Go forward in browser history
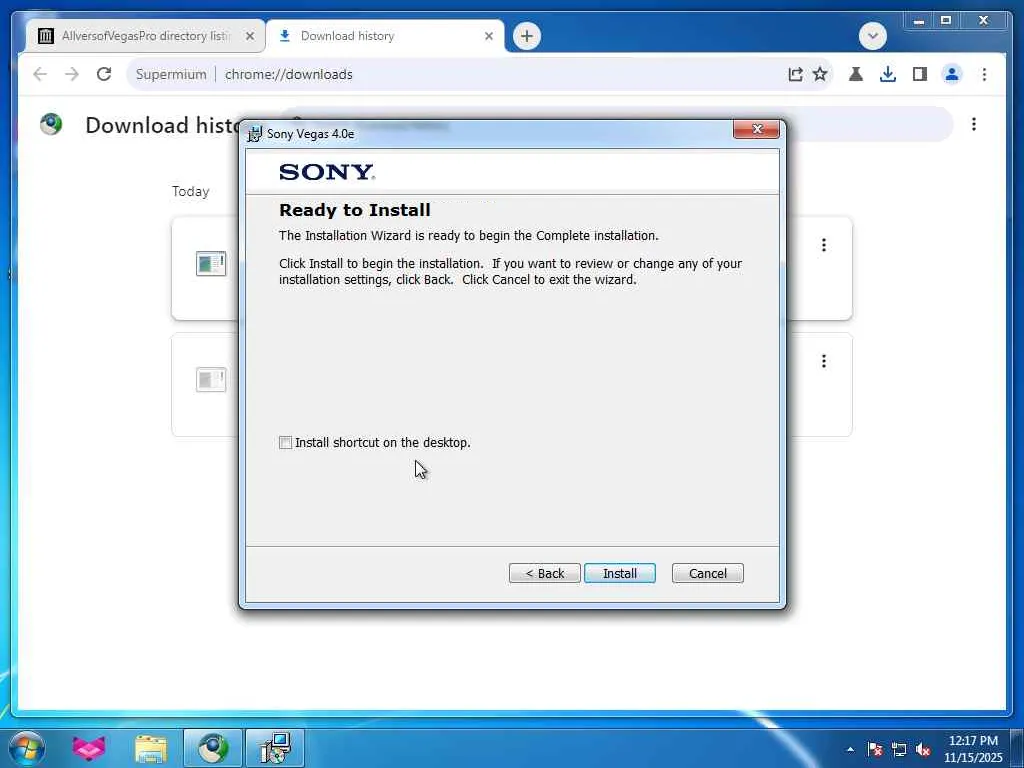The height and width of the screenshot is (768, 1024). coord(72,74)
